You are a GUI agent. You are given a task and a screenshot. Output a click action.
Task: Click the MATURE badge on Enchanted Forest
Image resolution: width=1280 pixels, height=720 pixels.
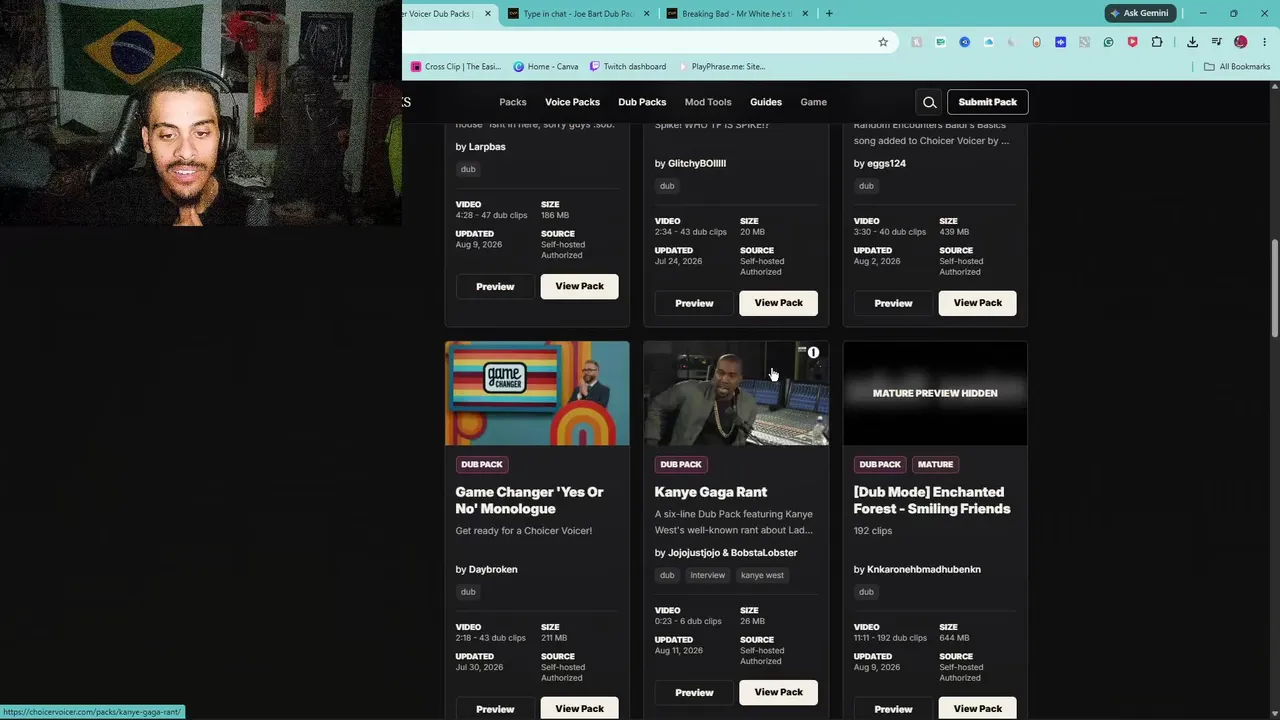935,464
